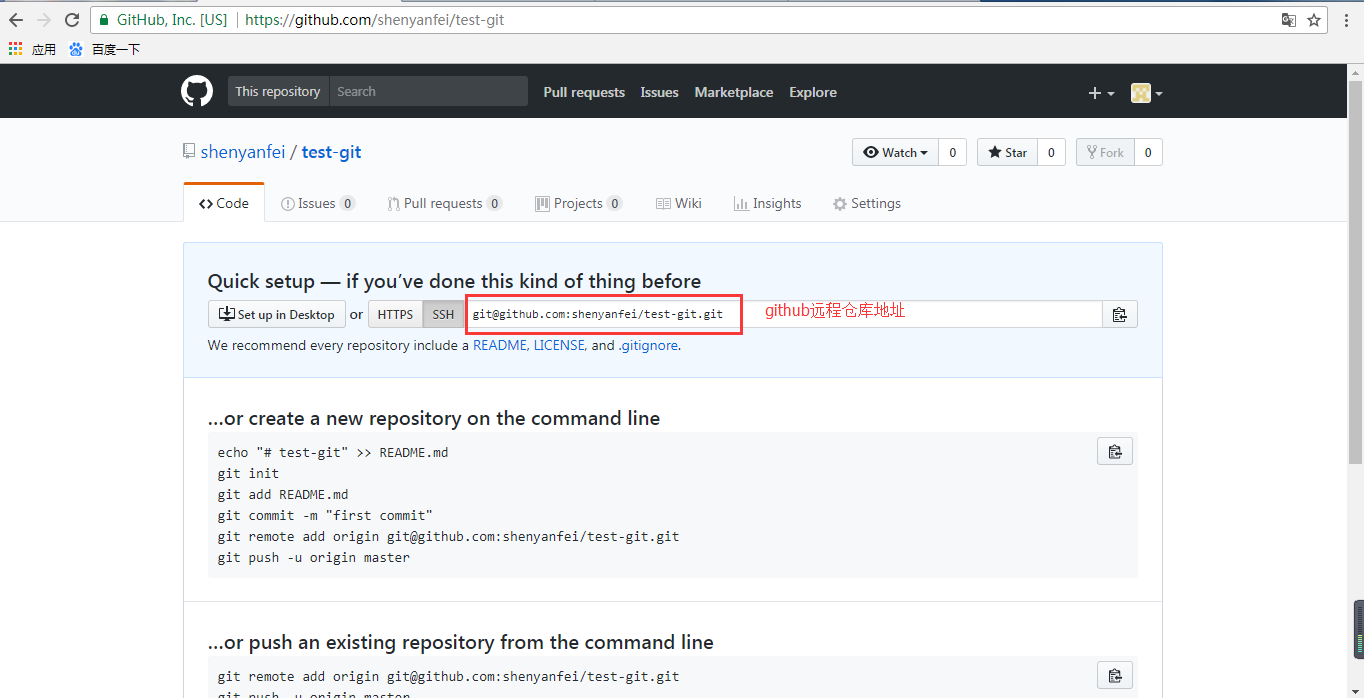Click the 'git push -u origin master' line in the new repository block
This screenshot has width=1364, height=698.
[x=314, y=557]
